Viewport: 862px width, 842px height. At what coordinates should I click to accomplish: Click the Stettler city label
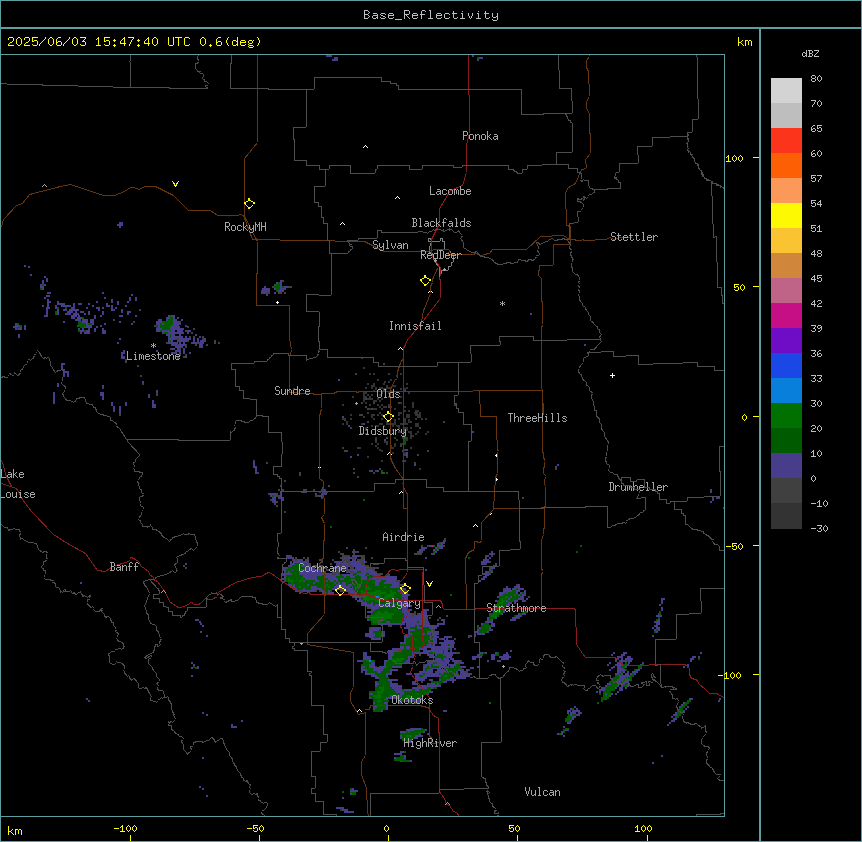pyautogui.click(x=634, y=237)
